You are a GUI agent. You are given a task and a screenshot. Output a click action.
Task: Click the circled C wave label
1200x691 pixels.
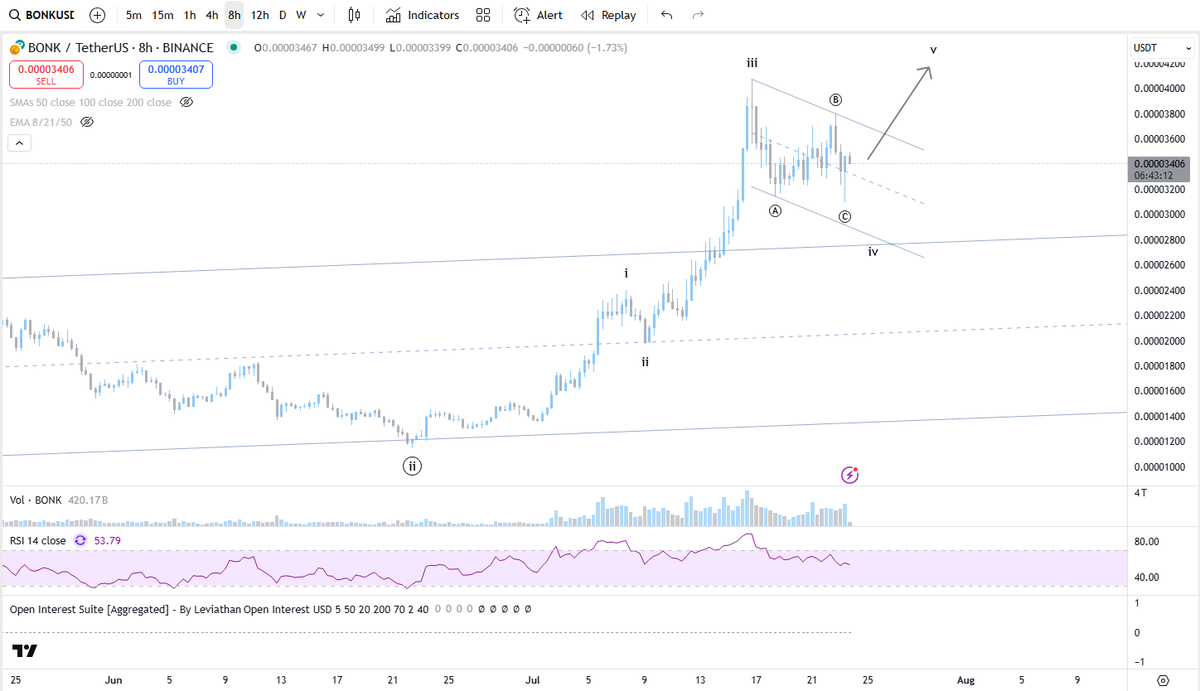(845, 217)
